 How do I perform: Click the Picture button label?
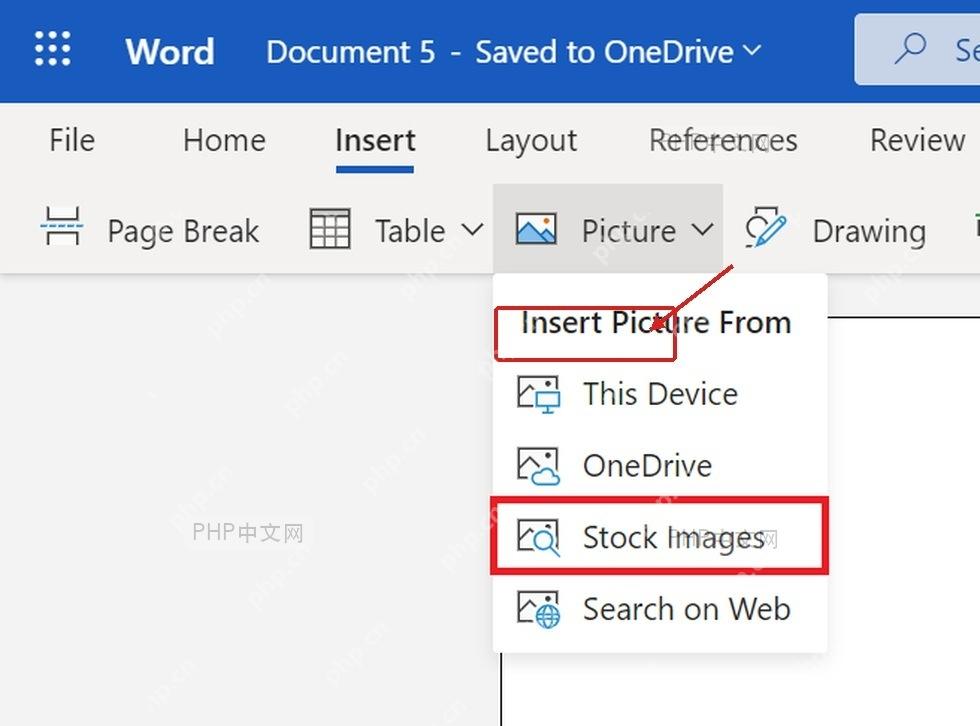pos(629,231)
